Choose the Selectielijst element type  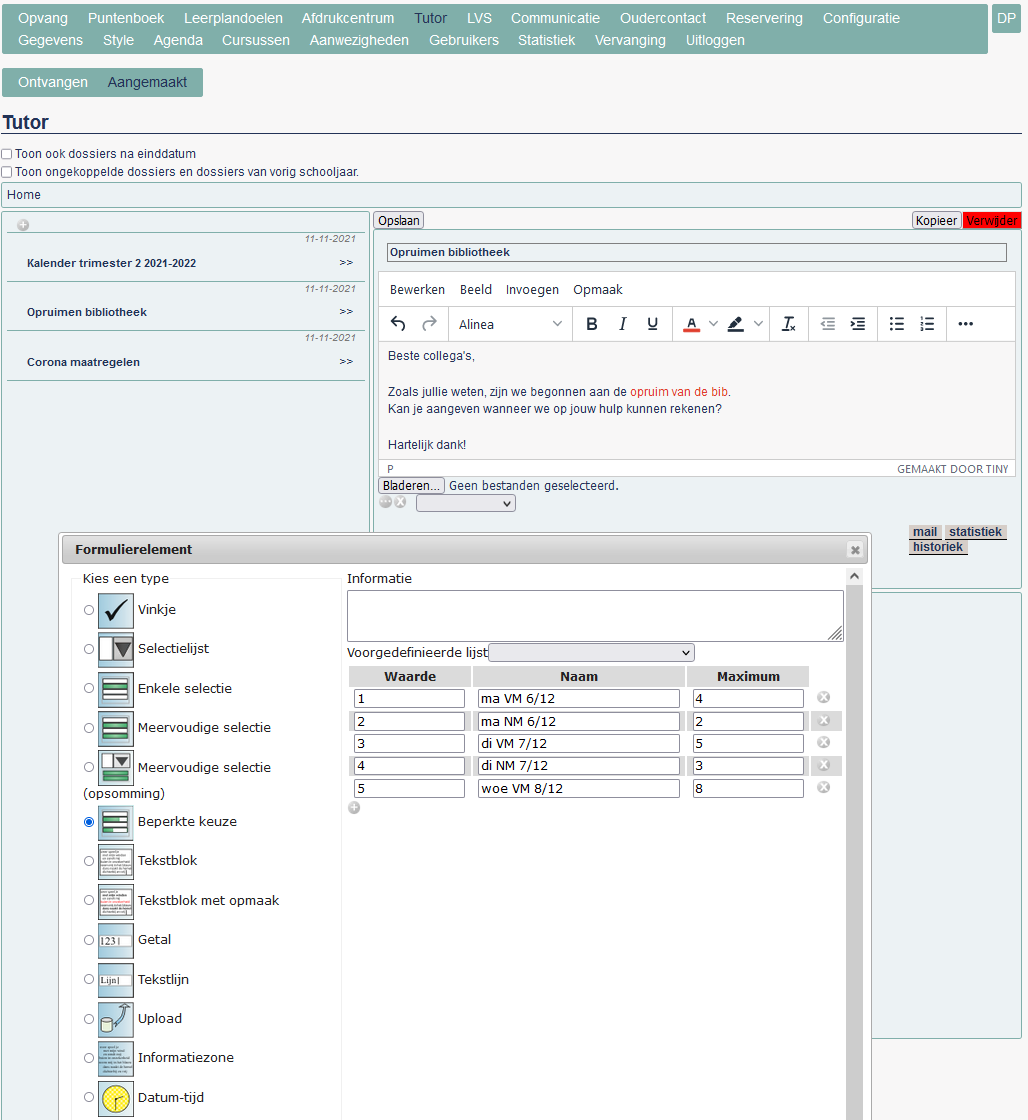tap(89, 649)
